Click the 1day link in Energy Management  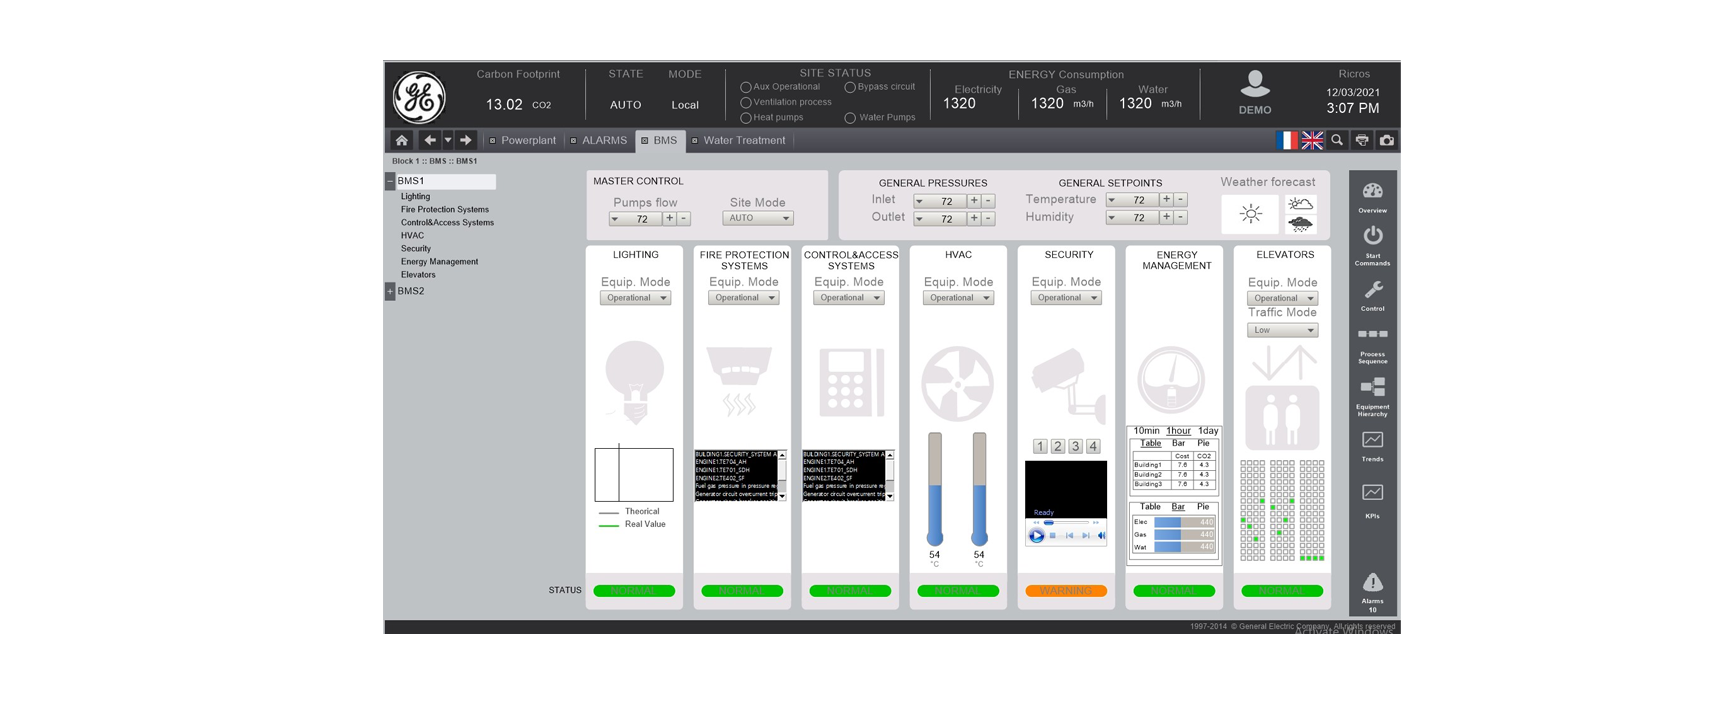click(x=1208, y=431)
